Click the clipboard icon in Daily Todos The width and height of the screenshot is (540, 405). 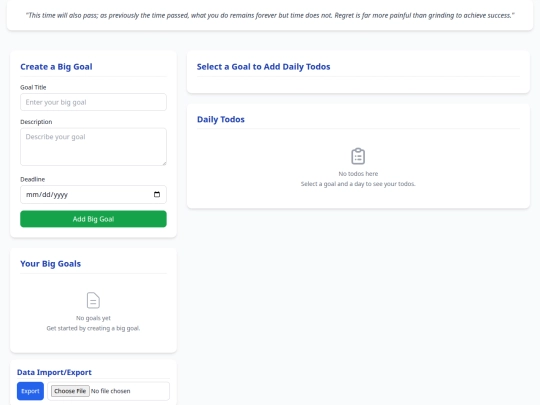pos(358,156)
